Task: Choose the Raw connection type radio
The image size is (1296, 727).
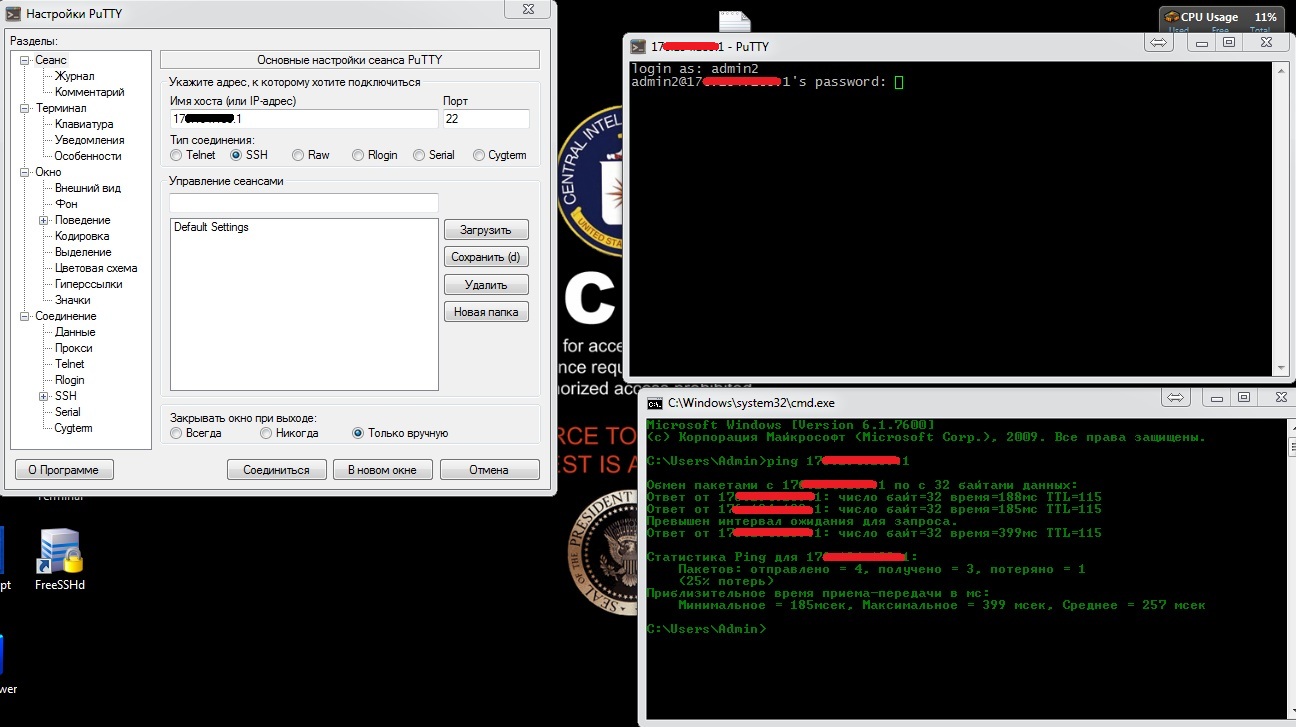Action: coord(299,155)
